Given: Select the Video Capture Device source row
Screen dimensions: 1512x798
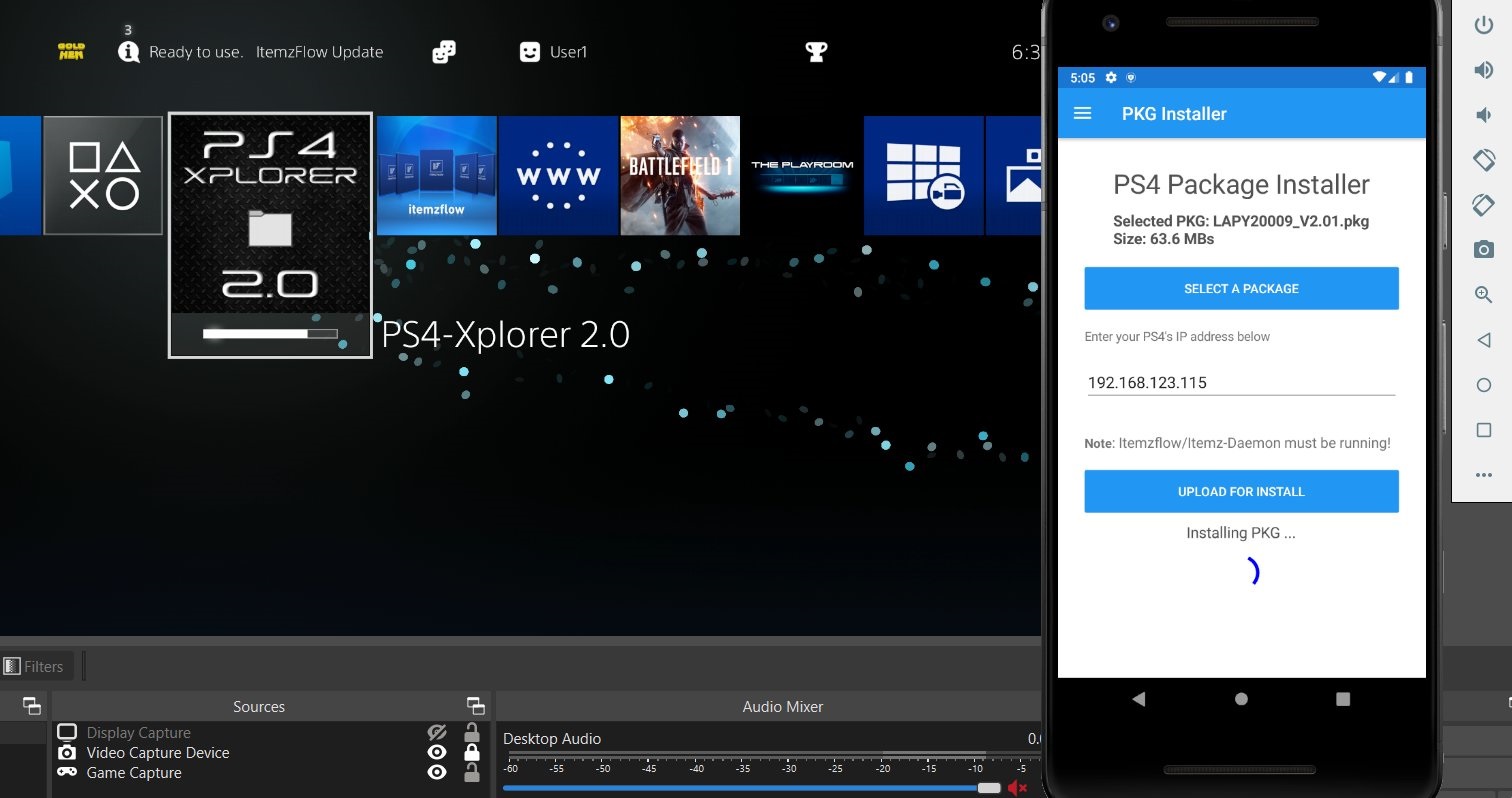Looking at the screenshot, I should click(x=268, y=753).
